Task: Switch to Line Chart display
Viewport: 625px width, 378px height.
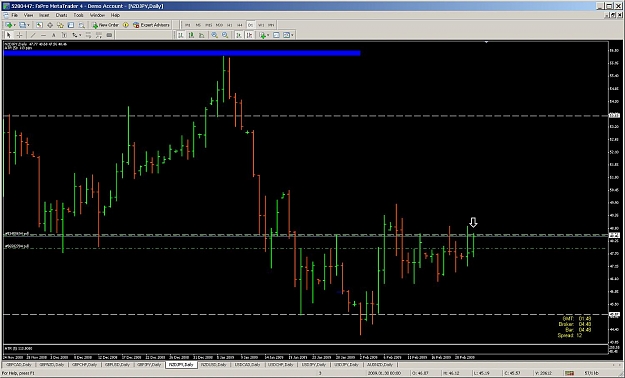Action: tap(201, 35)
